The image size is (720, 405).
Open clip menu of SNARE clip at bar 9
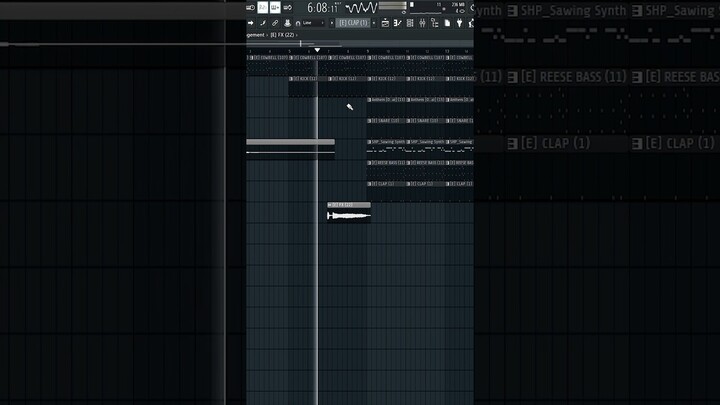tap(370, 121)
